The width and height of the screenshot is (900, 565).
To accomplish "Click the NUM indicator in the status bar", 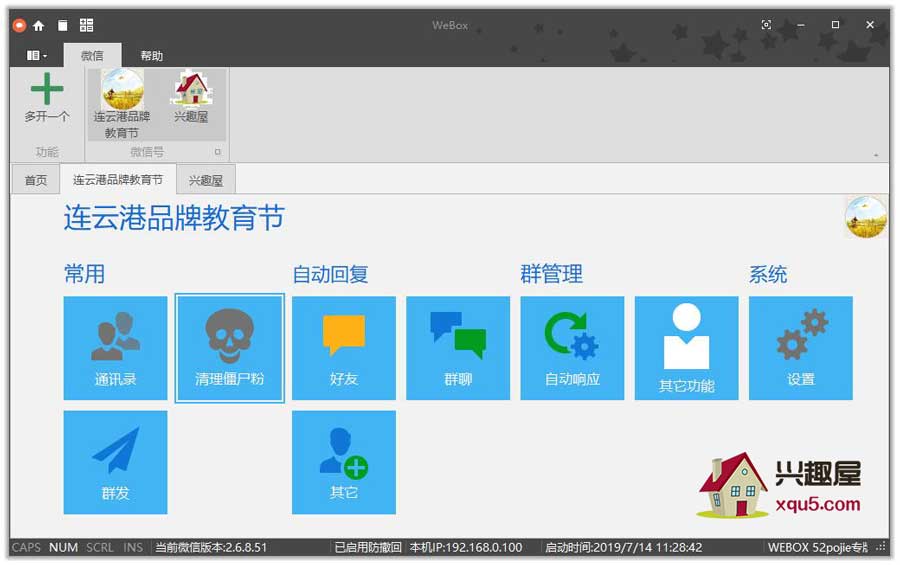I will pos(63,547).
